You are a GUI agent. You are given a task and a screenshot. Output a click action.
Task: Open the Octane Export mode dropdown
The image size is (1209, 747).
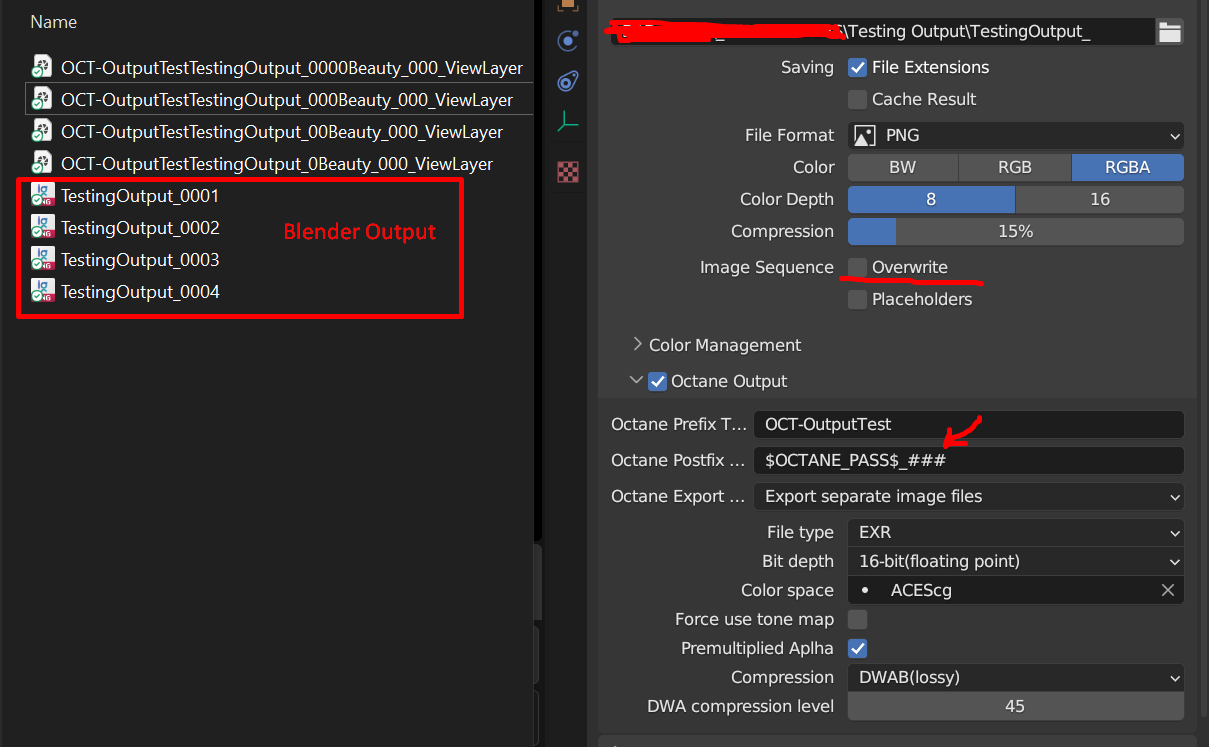969,496
